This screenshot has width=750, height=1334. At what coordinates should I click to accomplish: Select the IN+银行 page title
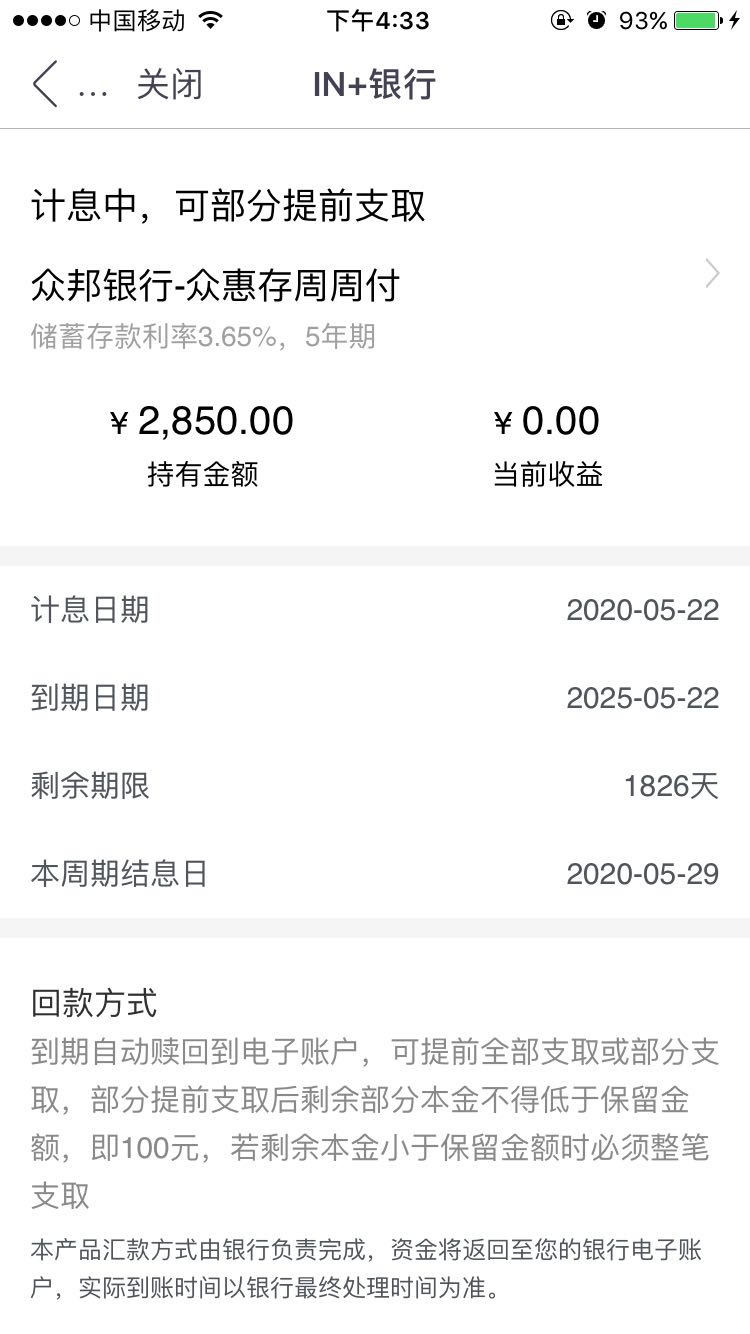point(374,84)
